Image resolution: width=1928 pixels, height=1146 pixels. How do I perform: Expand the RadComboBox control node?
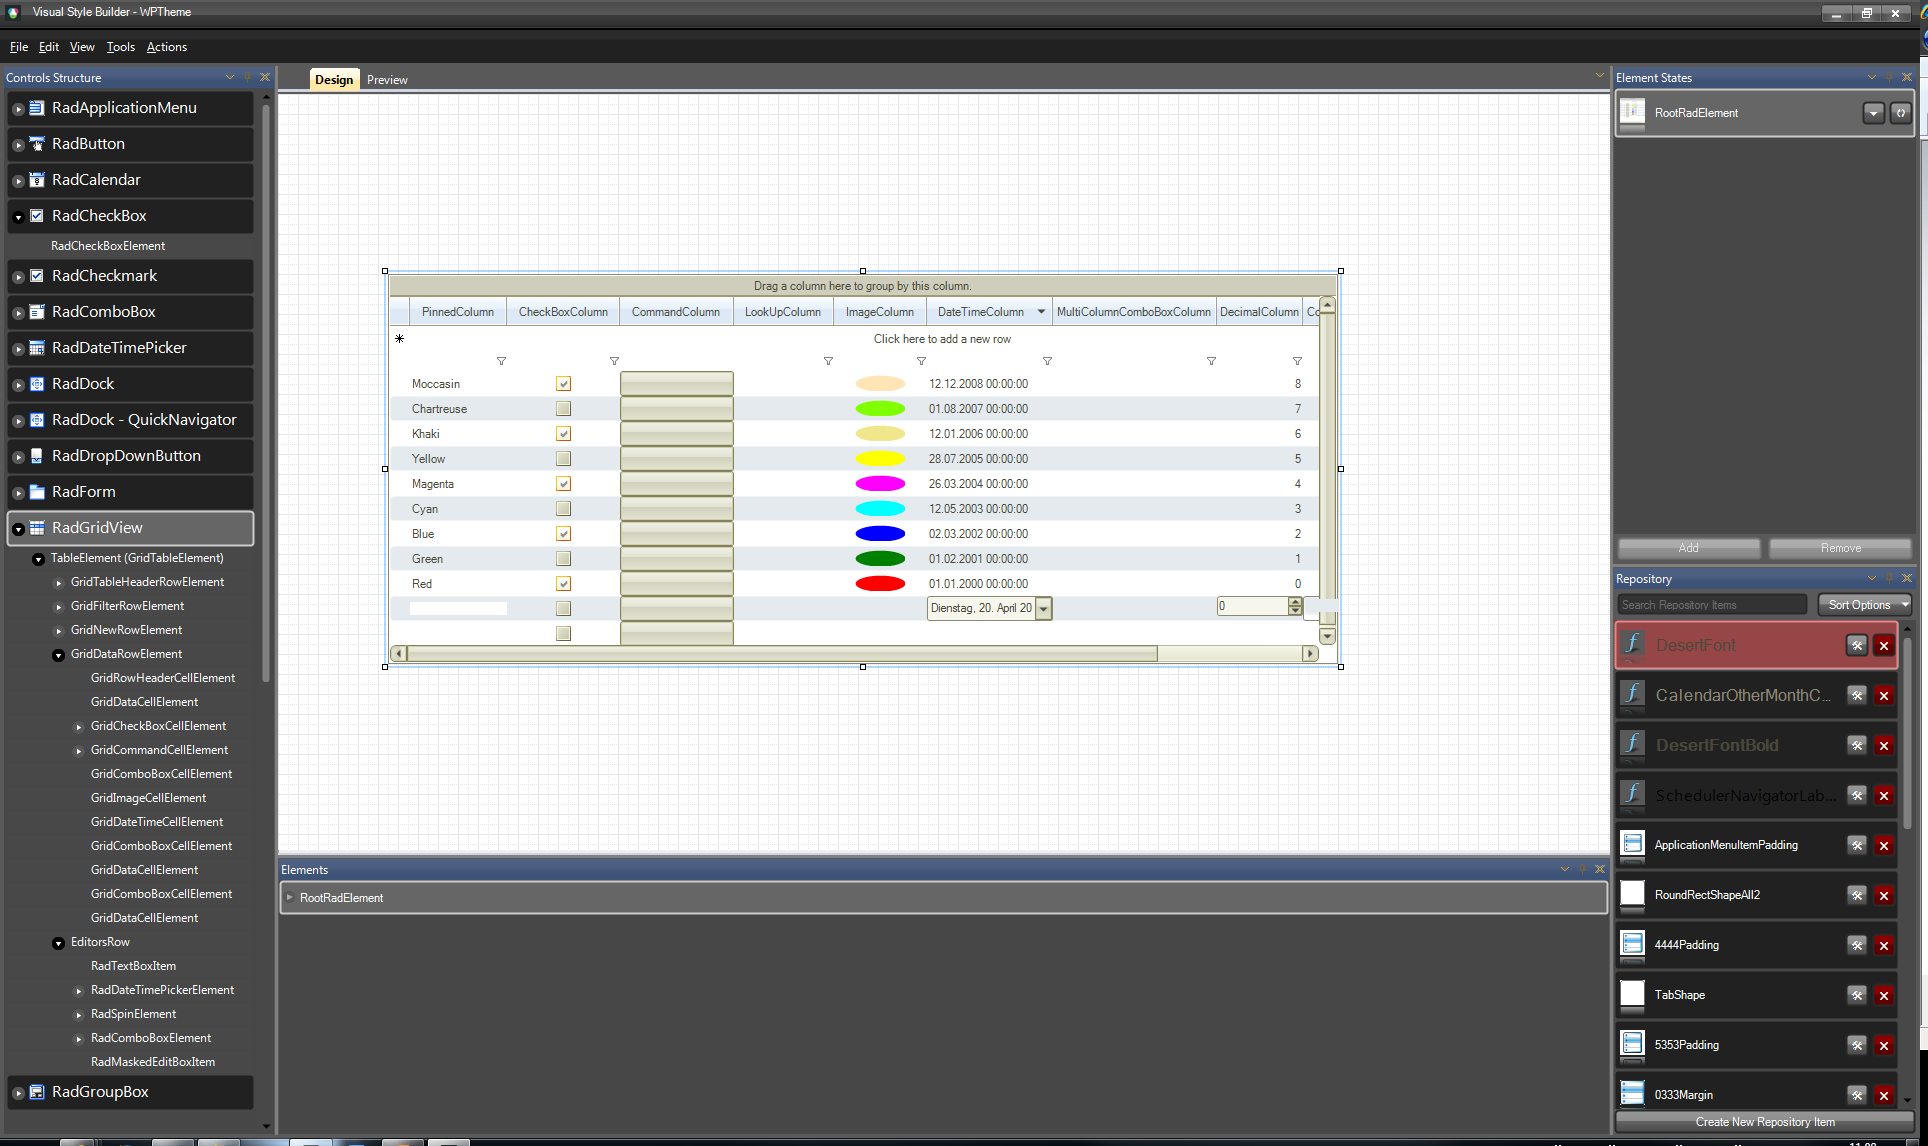point(18,313)
